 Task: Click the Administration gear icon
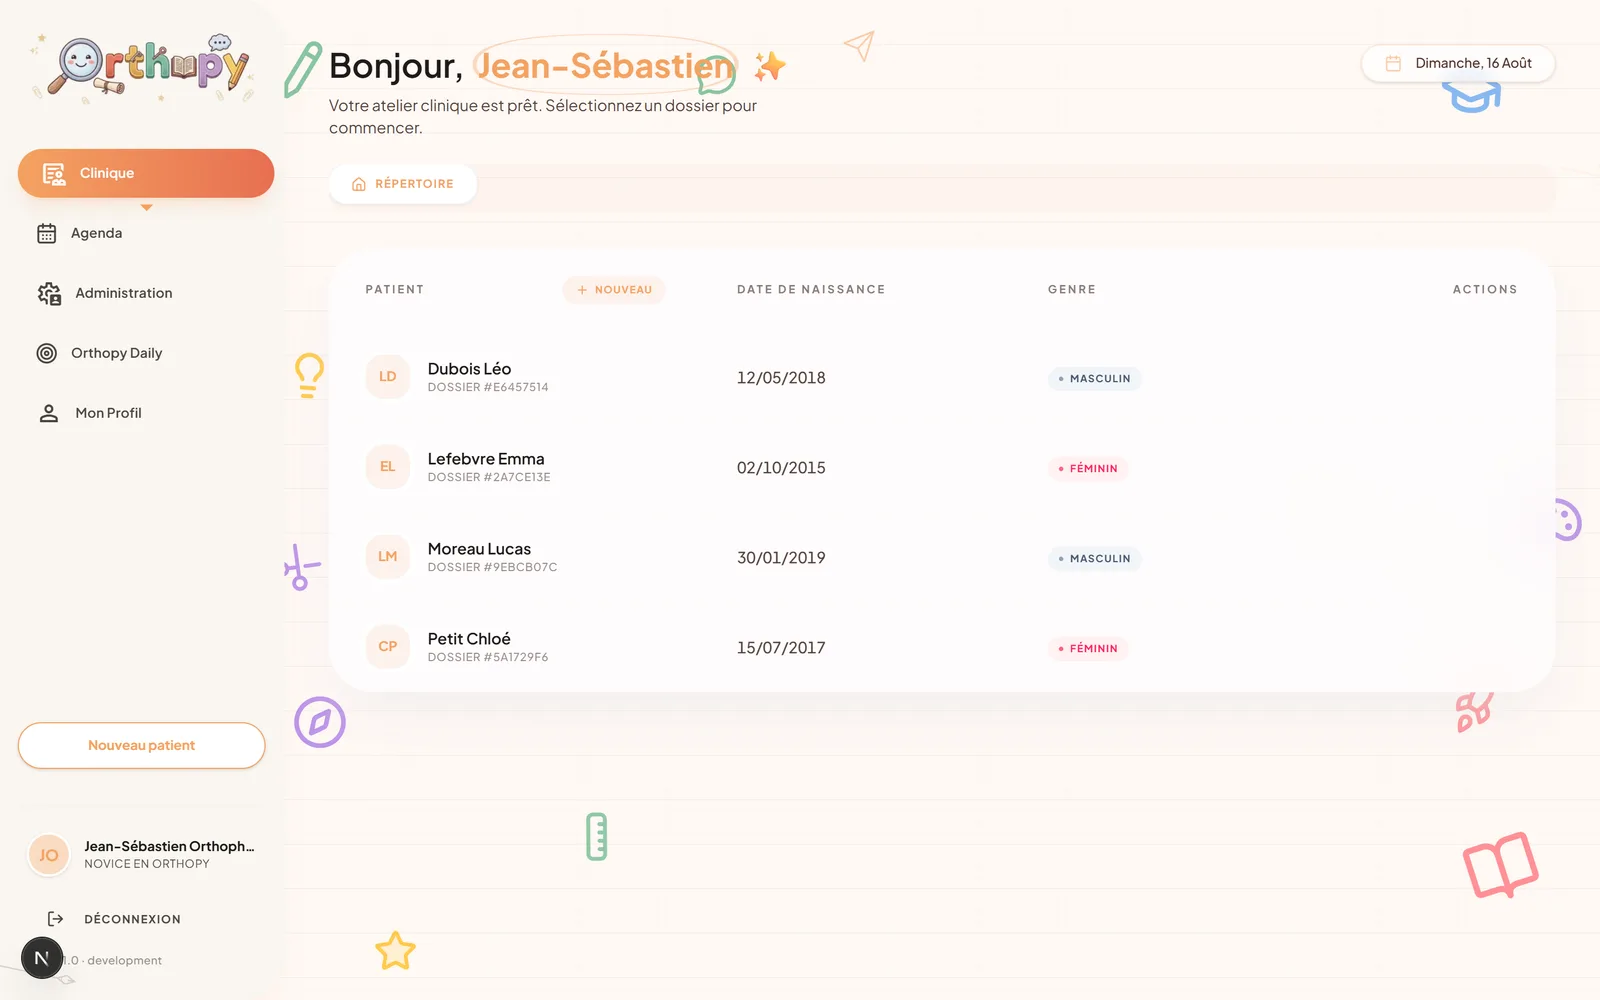(x=49, y=293)
